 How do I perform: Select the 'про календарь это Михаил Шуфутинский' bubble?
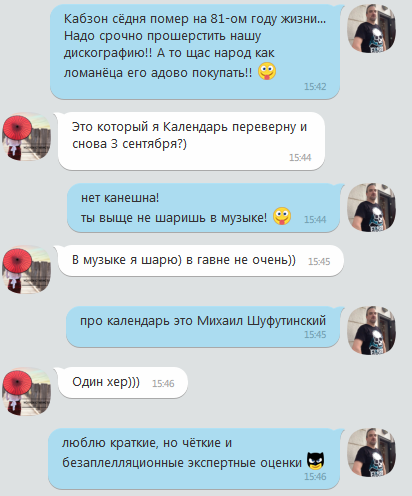click(x=203, y=327)
